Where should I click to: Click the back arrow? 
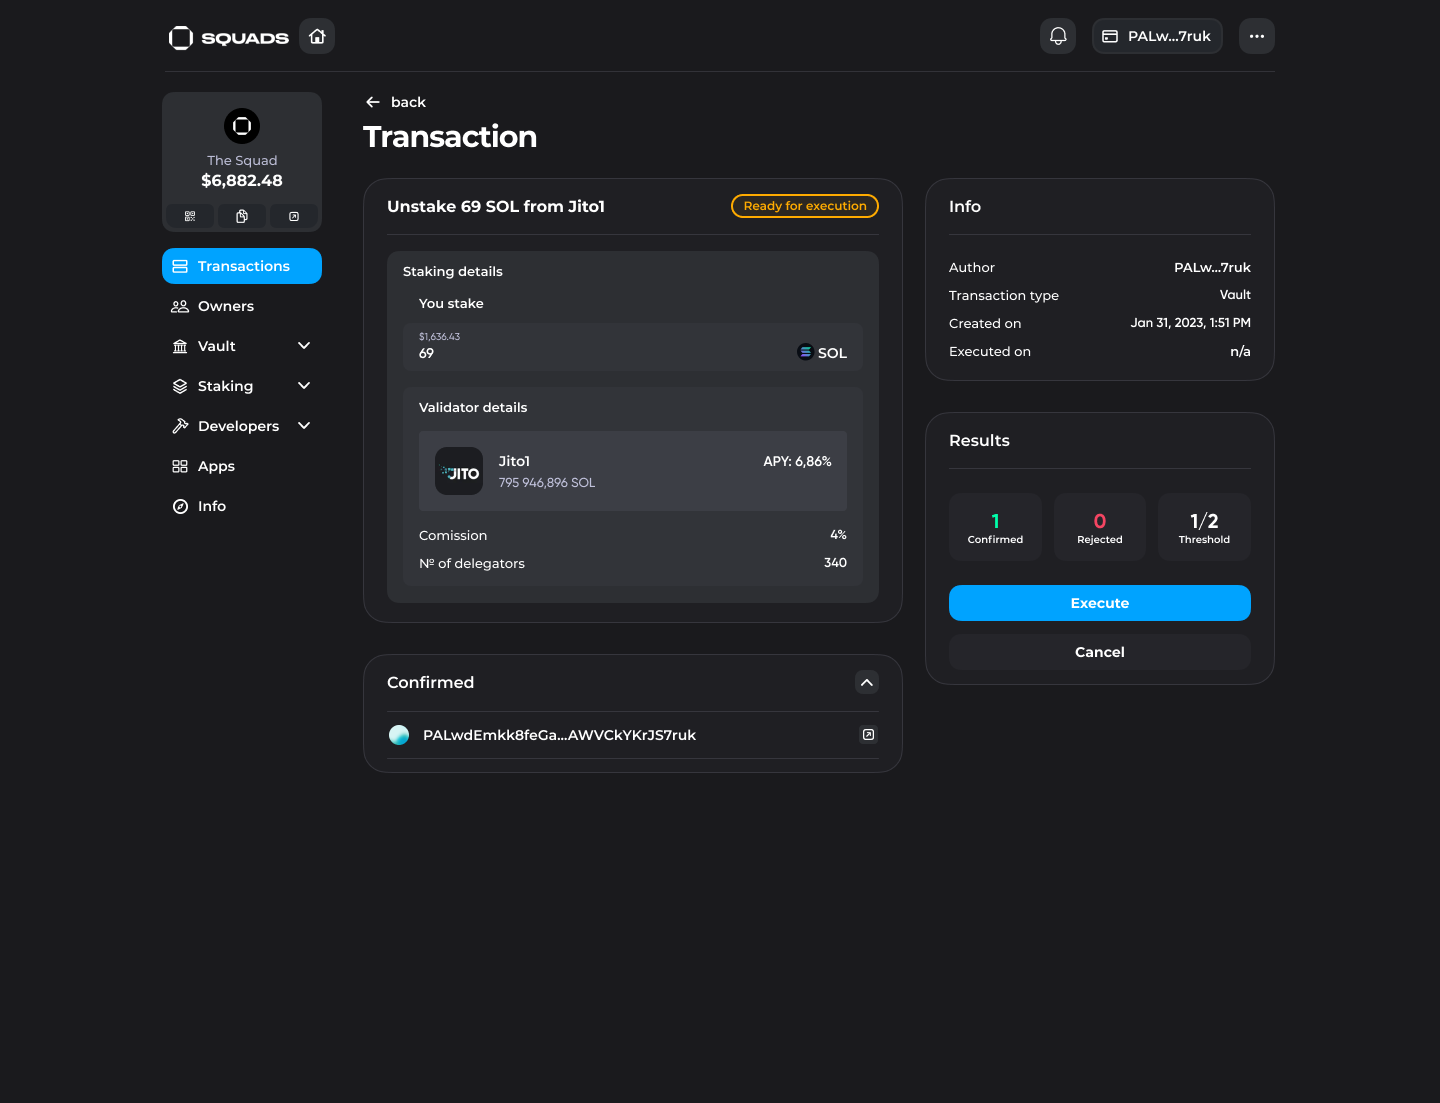pyautogui.click(x=373, y=102)
